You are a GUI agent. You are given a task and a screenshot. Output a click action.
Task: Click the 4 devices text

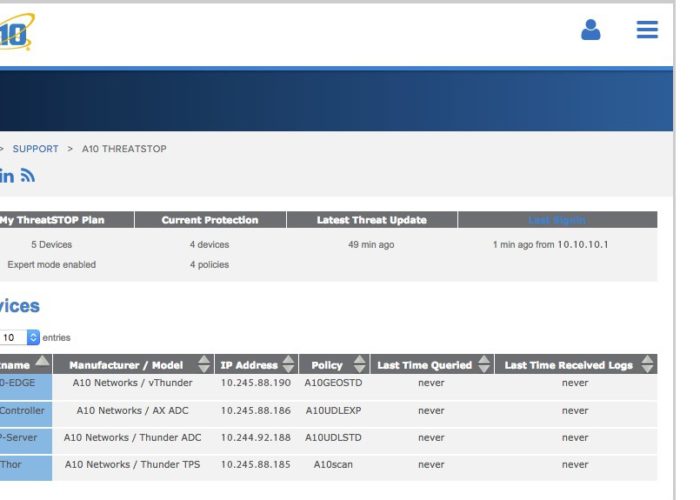coord(209,245)
